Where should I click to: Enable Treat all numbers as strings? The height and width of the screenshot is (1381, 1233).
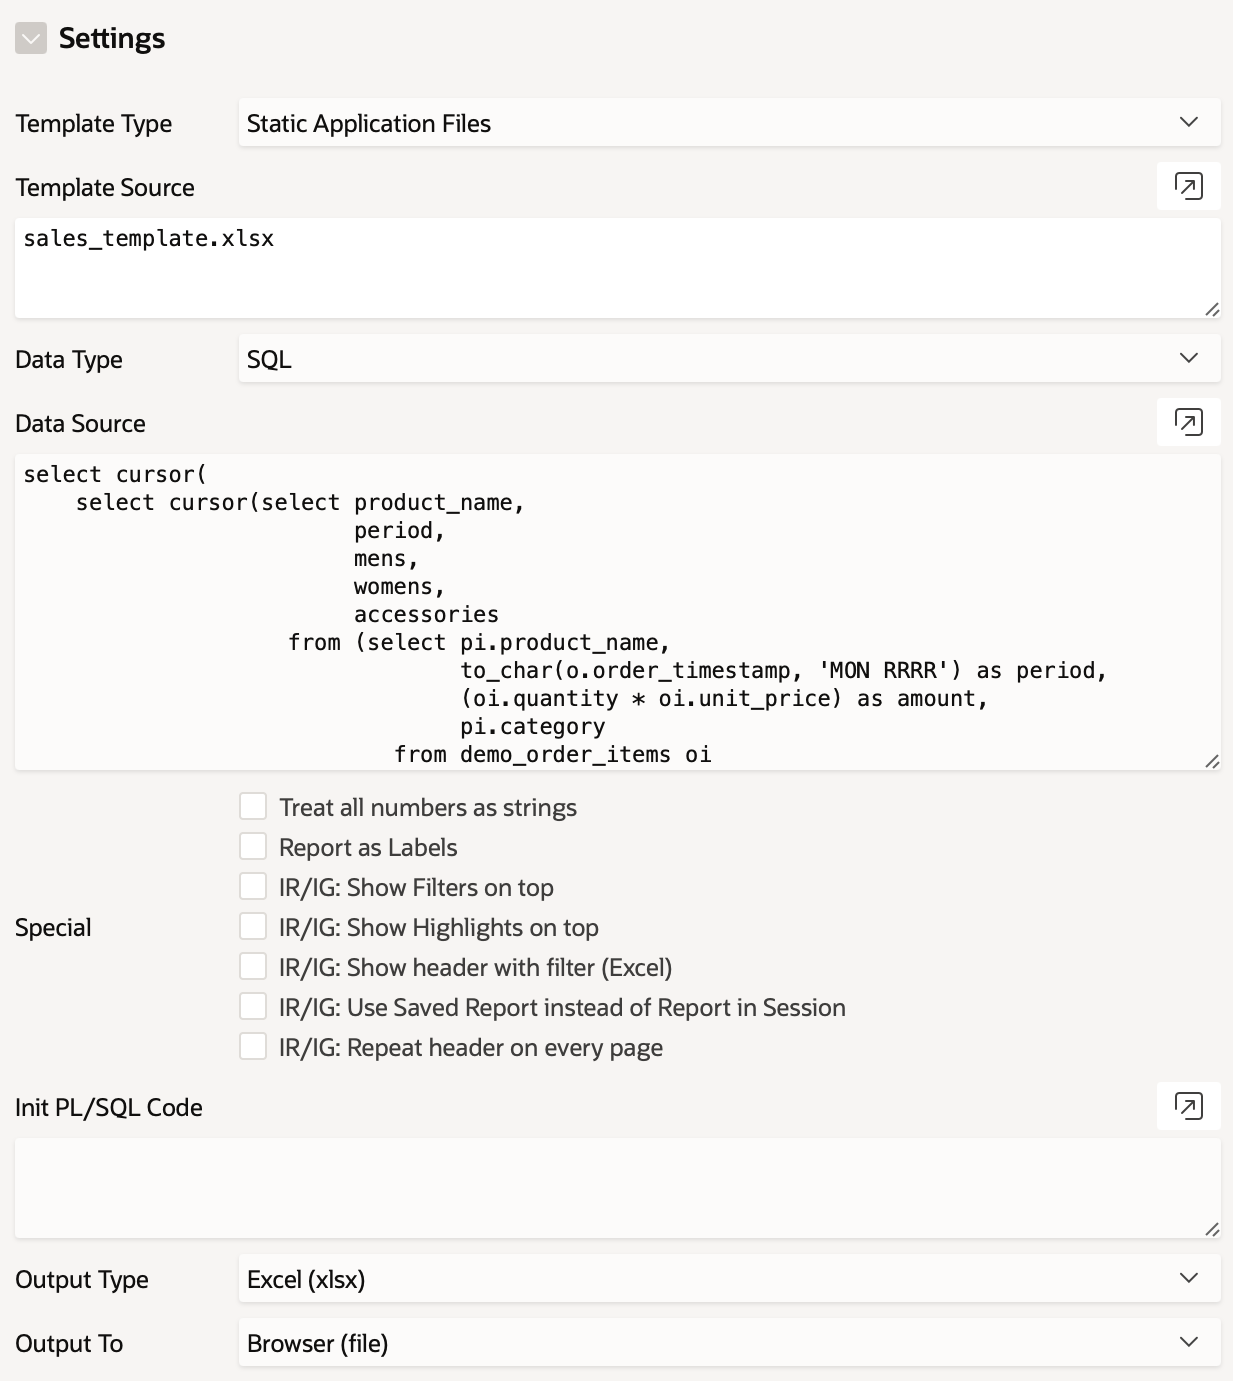253,807
